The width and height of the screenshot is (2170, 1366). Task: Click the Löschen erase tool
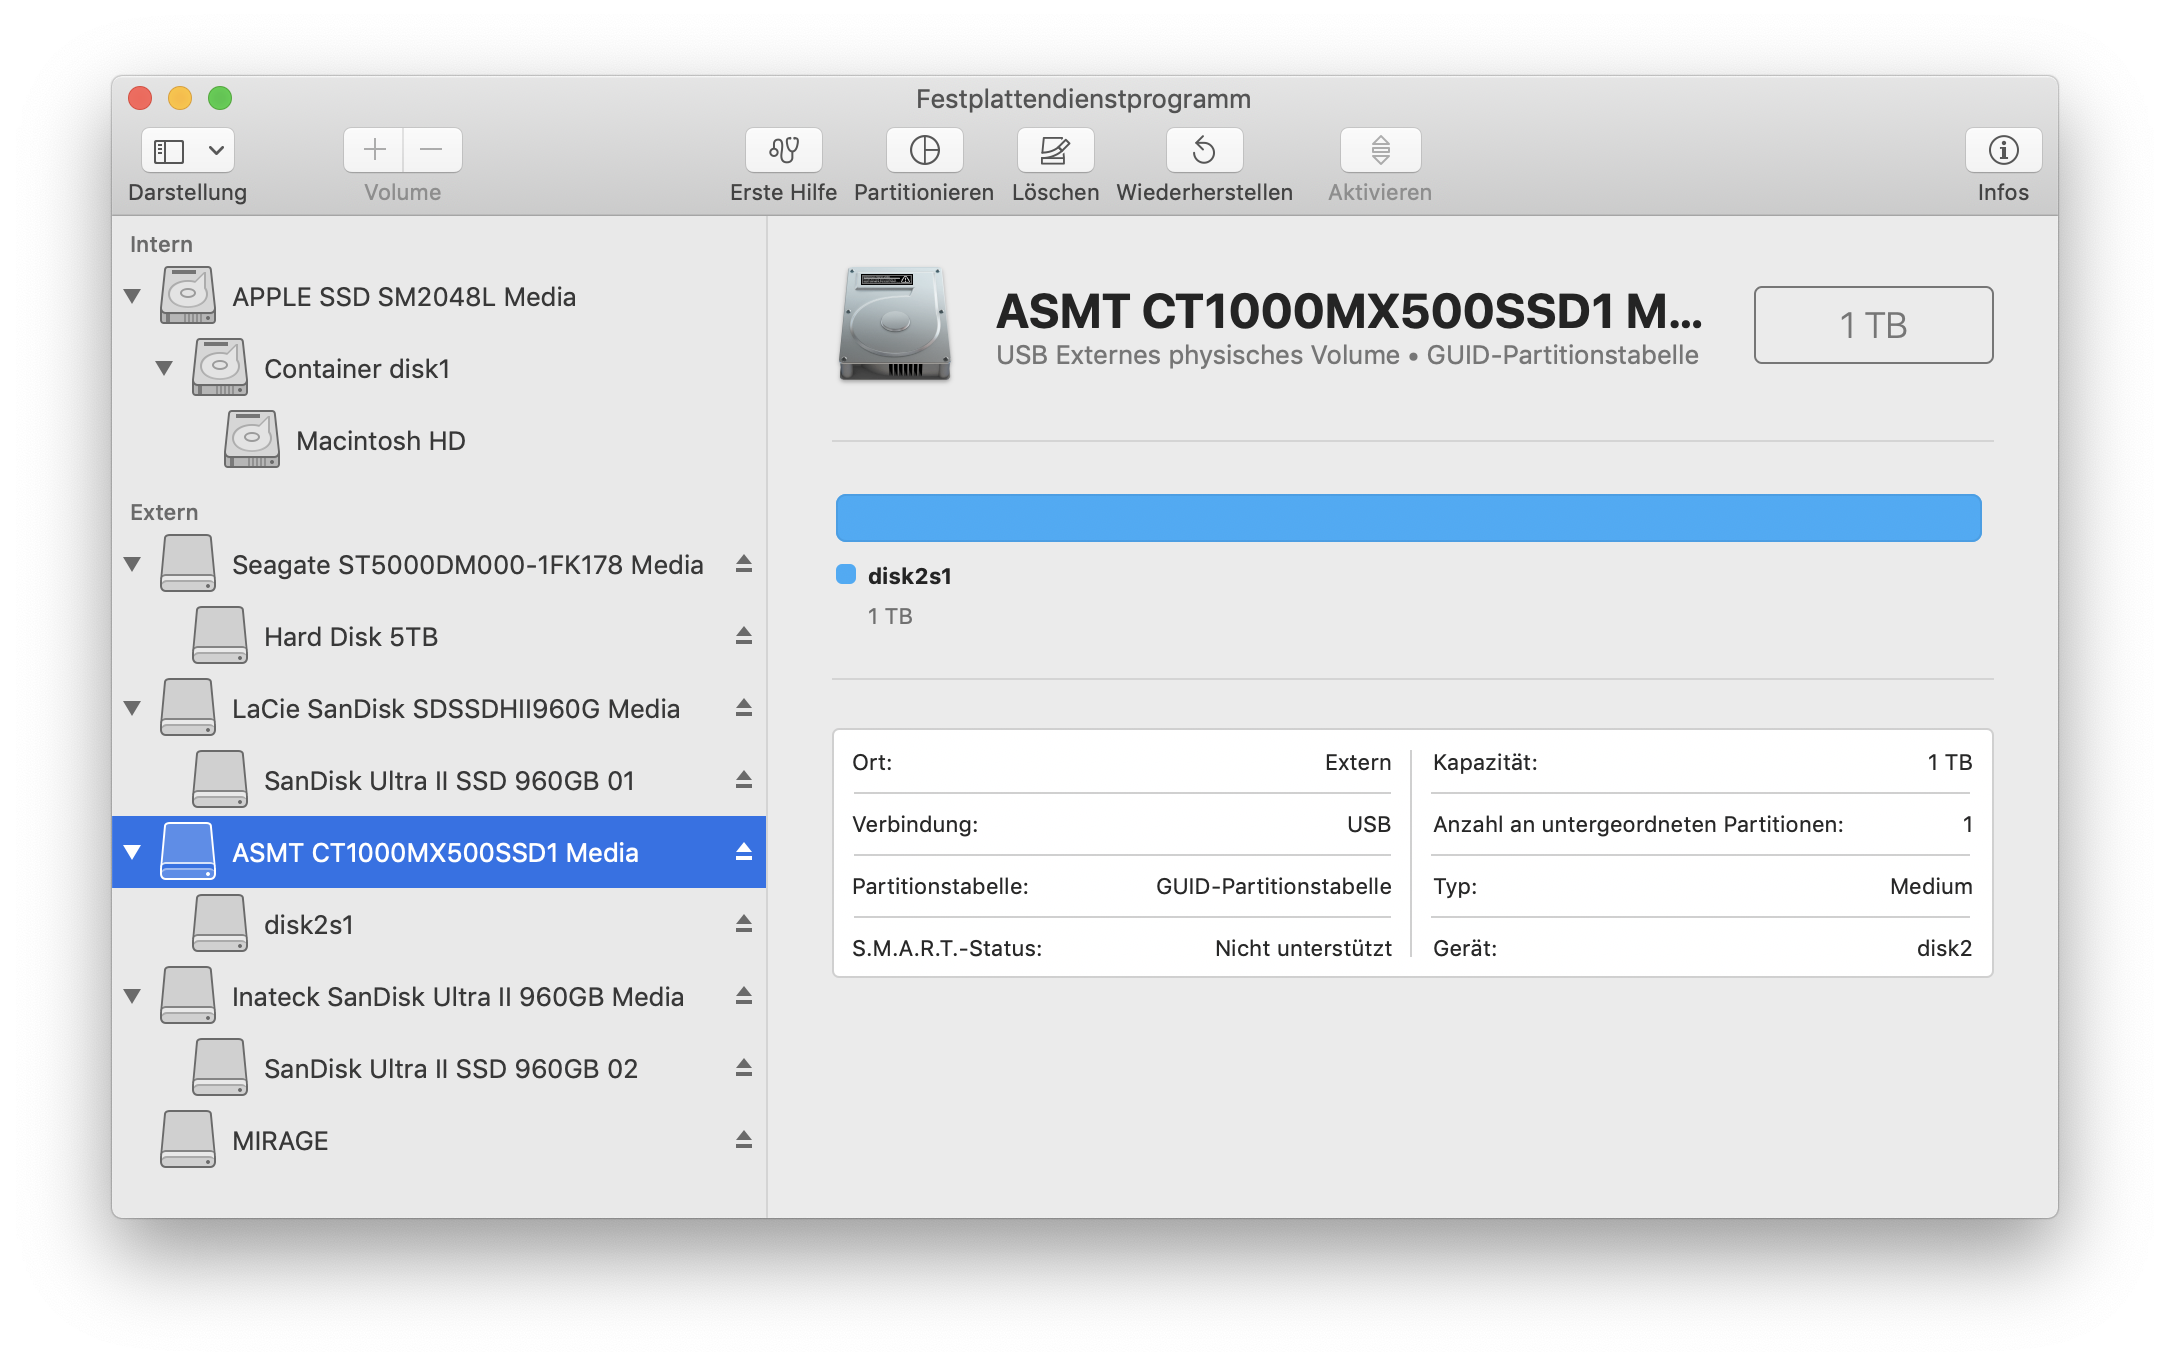(1055, 150)
